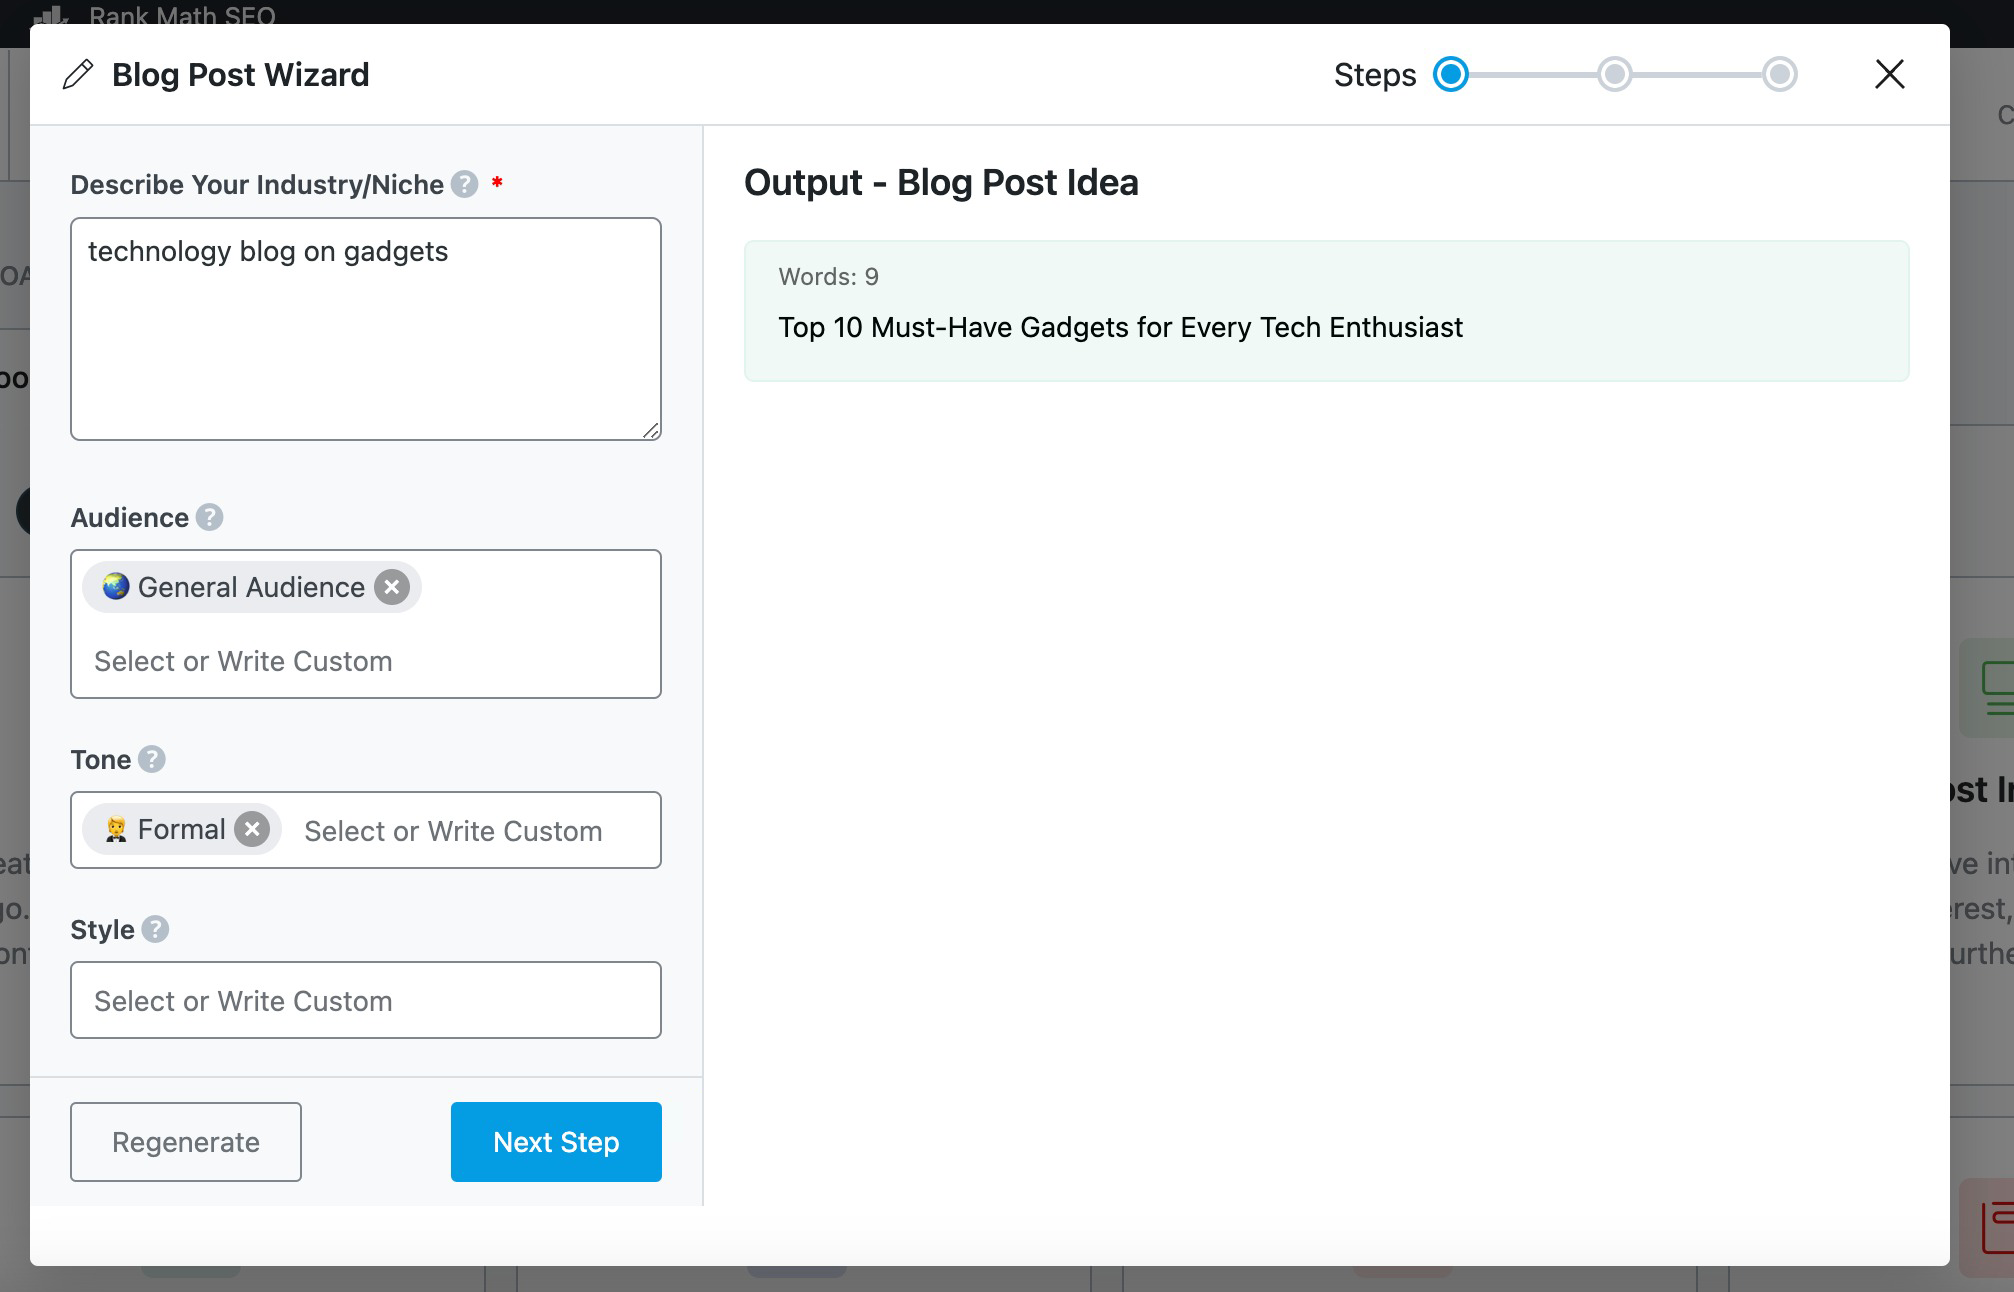
Task: Remove the Formal tone tag
Action: [x=252, y=830]
